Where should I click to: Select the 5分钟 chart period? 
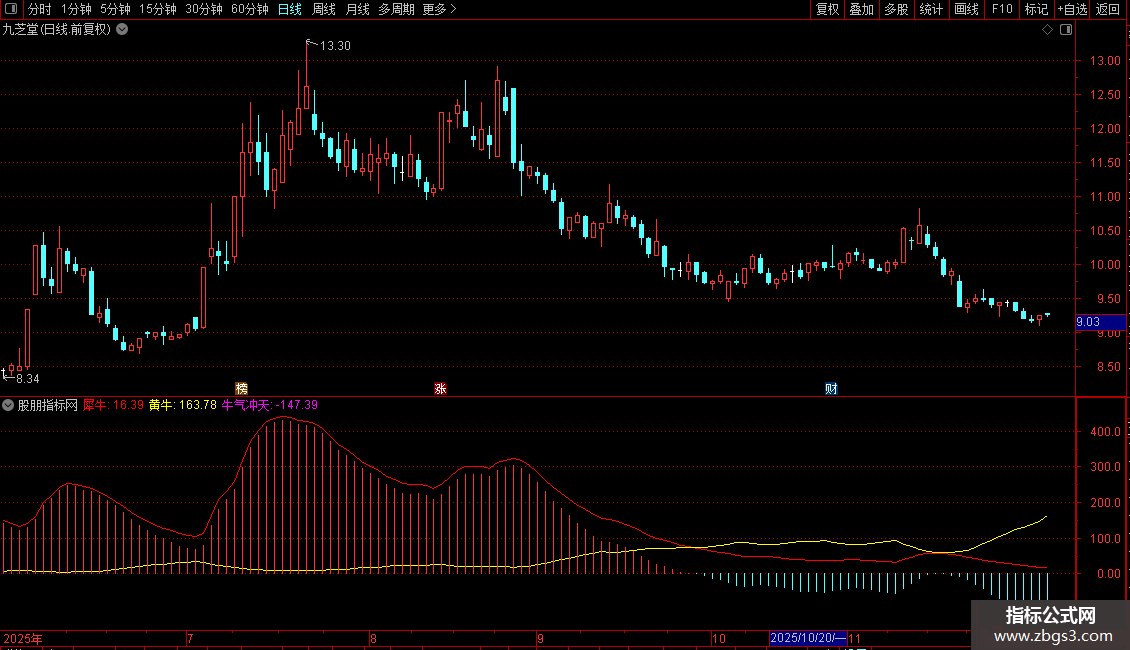click(x=114, y=9)
